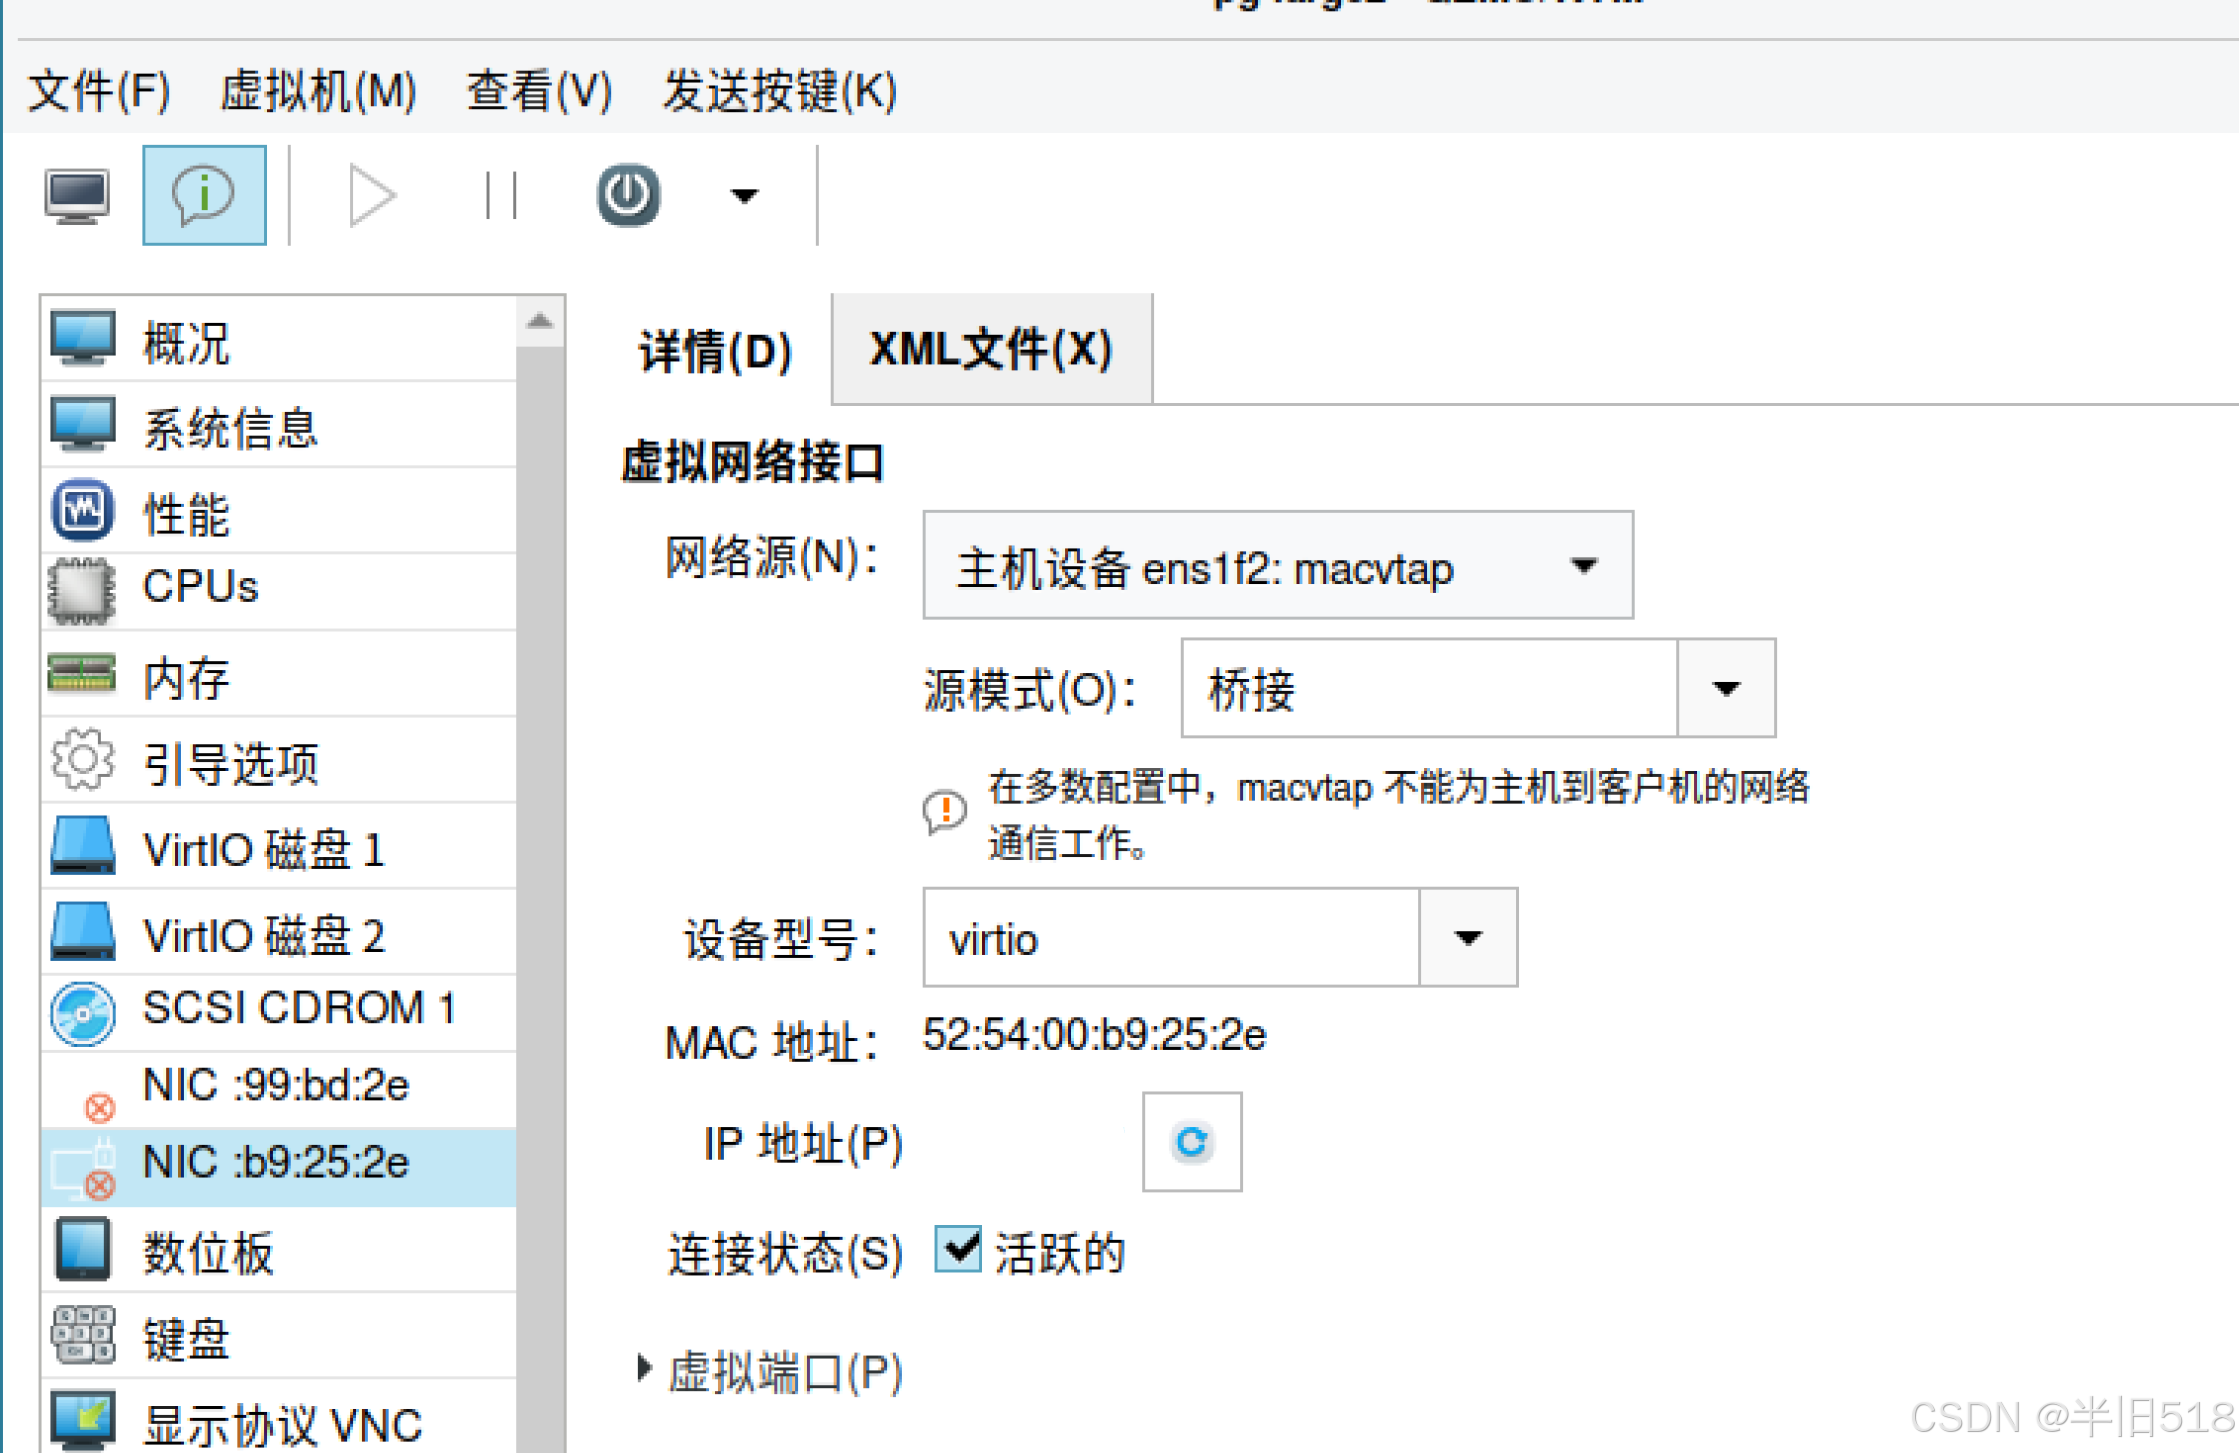Select the SCSI CDROM 1 disc item
The height and width of the screenshot is (1453, 2239).
(296, 1008)
